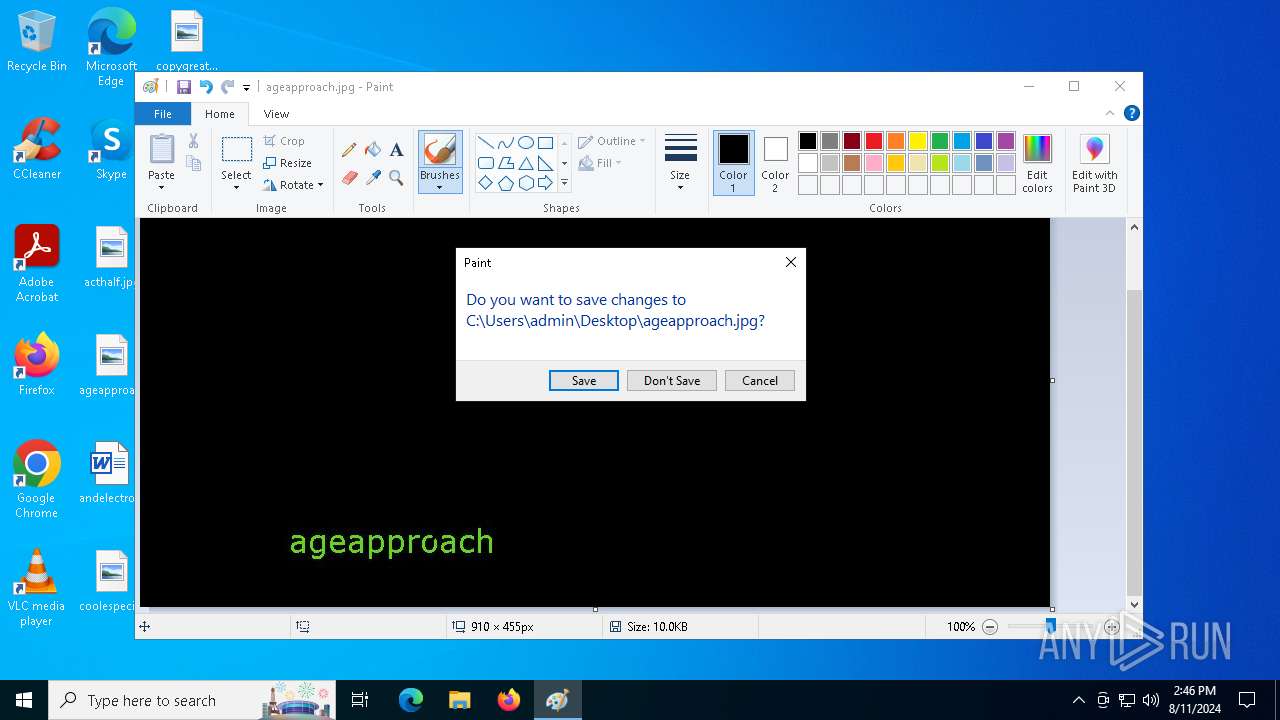Click the Copy icon in Clipboard group
The width and height of the screenshot is (1280, 720).
194,163
